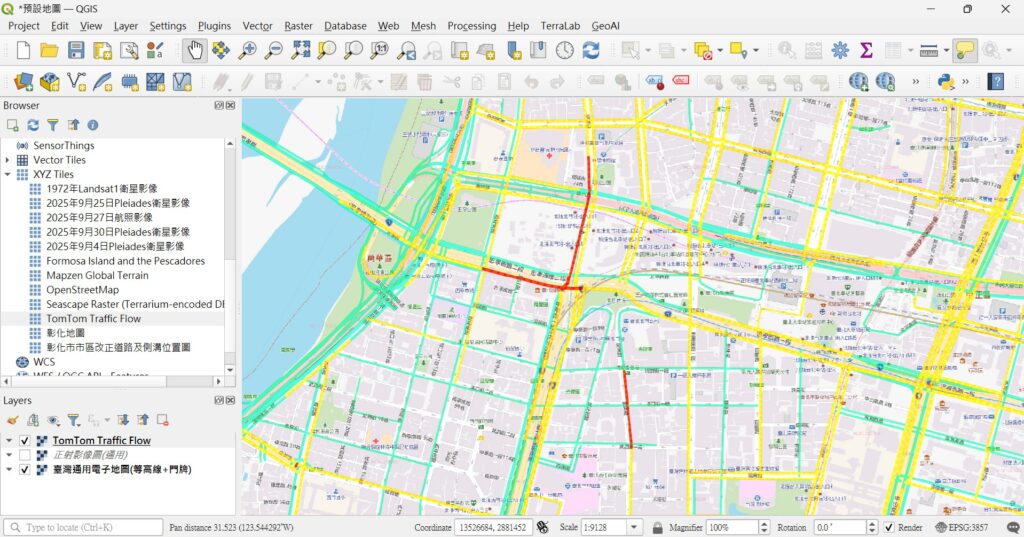Click the Rotation value field
The image size is (1024, 537).
click(x=839, y=527)
